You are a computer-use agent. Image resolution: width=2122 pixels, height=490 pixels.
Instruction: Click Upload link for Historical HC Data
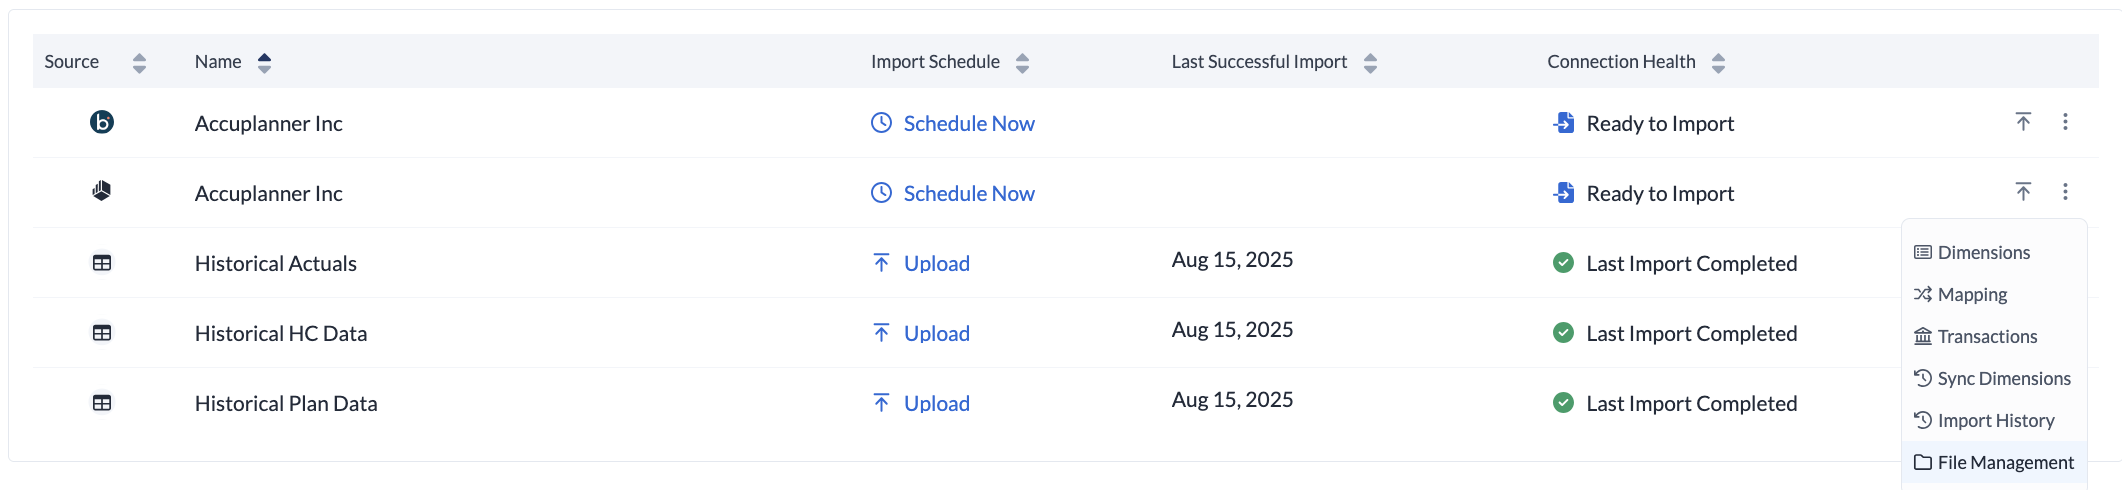pyautogui.click(x=936, y=334)
